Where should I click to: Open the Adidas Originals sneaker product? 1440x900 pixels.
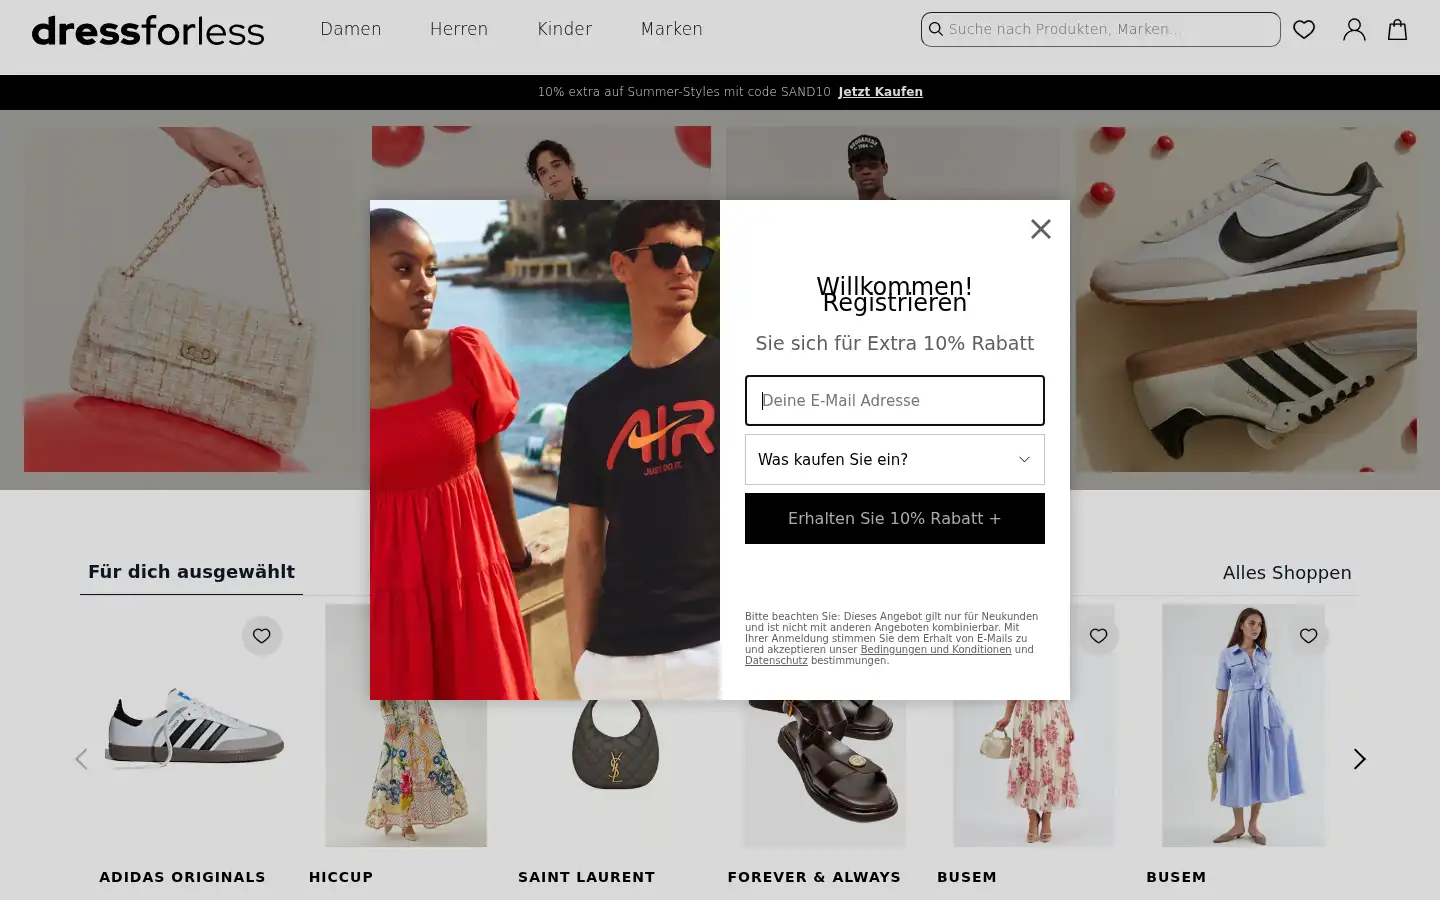pyautogui.click(x=196, y=727)
